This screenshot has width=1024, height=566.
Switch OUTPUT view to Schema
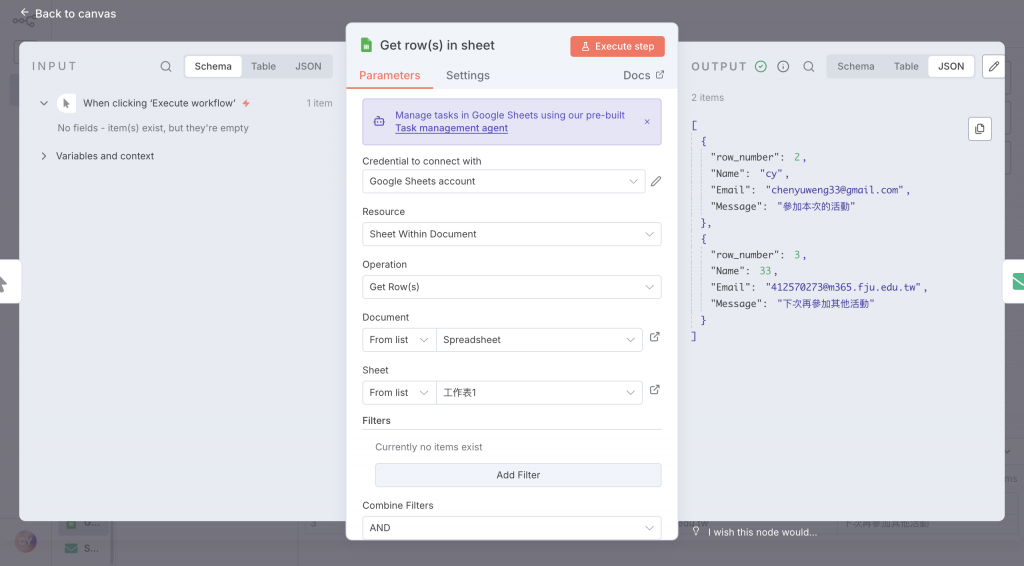pos(856,67)
